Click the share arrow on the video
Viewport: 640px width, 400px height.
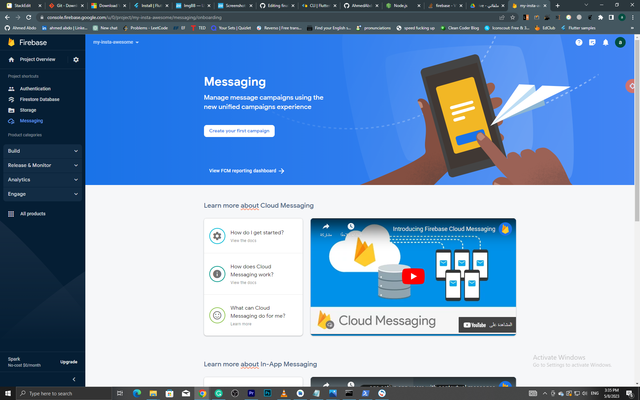coord(326,227)
